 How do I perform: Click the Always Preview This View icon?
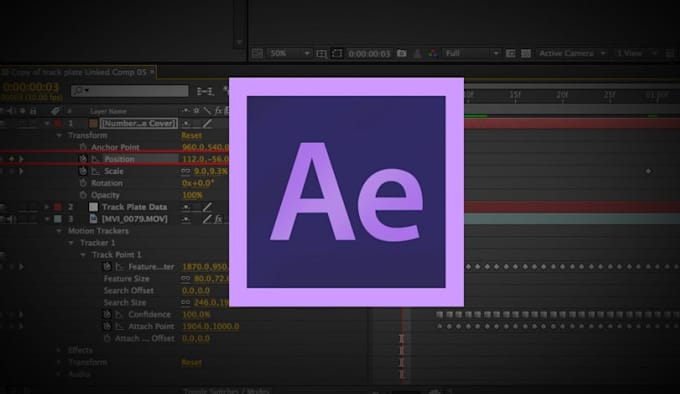tap(257, 53)
